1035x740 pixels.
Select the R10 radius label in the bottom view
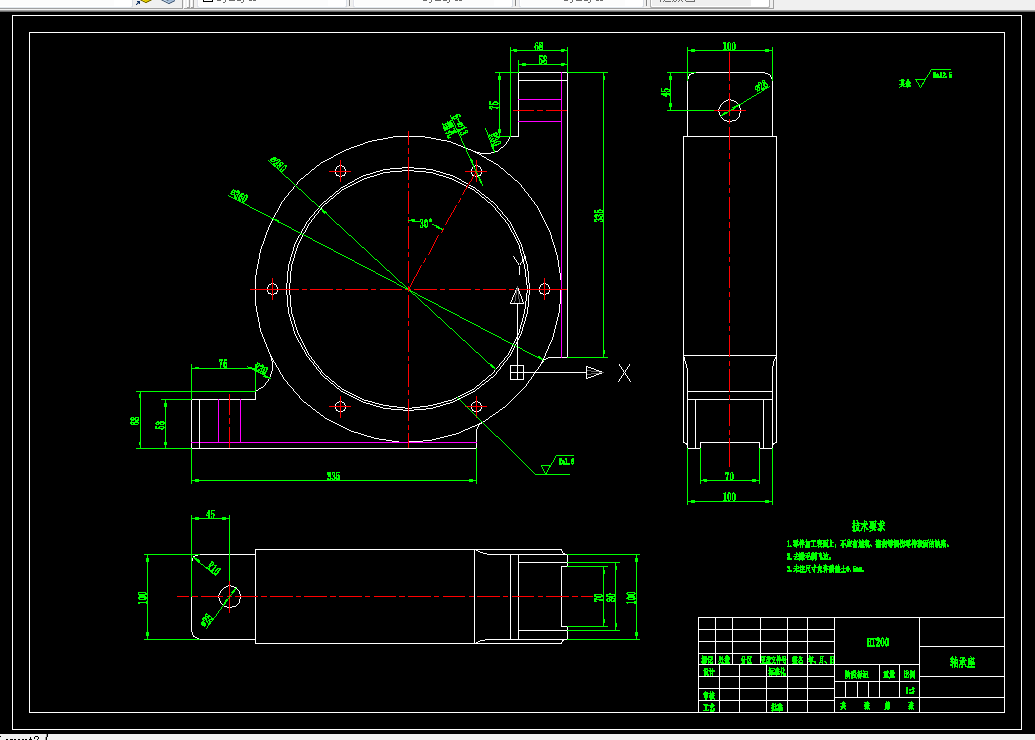[x=214, y=567]
